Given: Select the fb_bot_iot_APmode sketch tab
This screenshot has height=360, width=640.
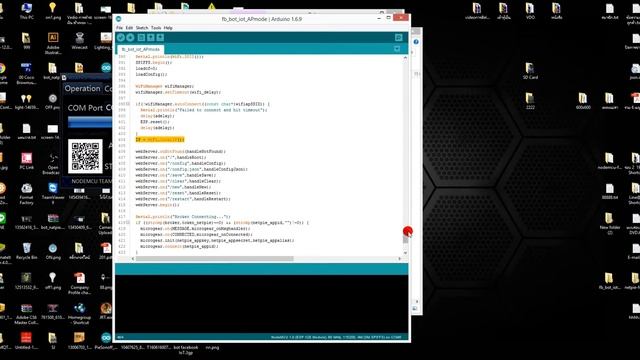Looking at the screenshot, I should pos(141,49).
